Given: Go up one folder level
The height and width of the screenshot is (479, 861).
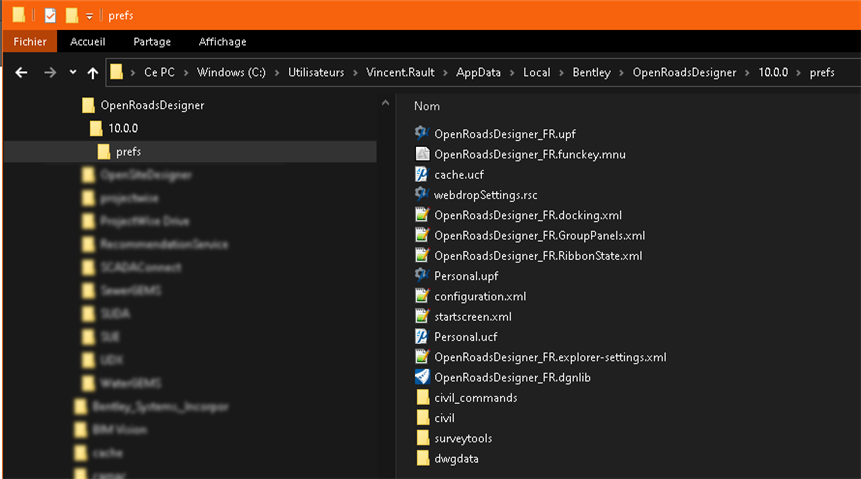Looking at the screenshot, I should click(93, 73).
